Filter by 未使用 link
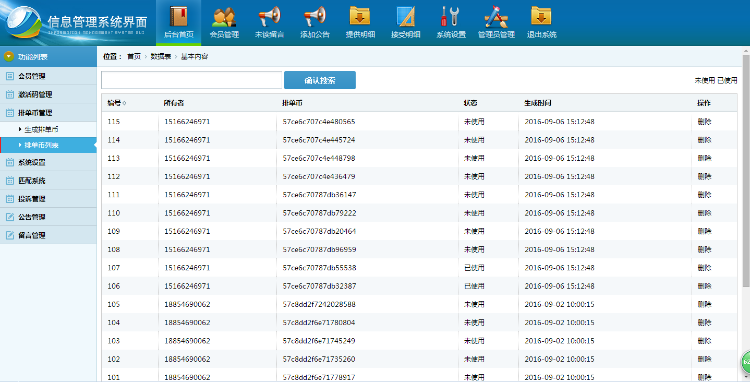750x382 pixels. click(705, 80)
